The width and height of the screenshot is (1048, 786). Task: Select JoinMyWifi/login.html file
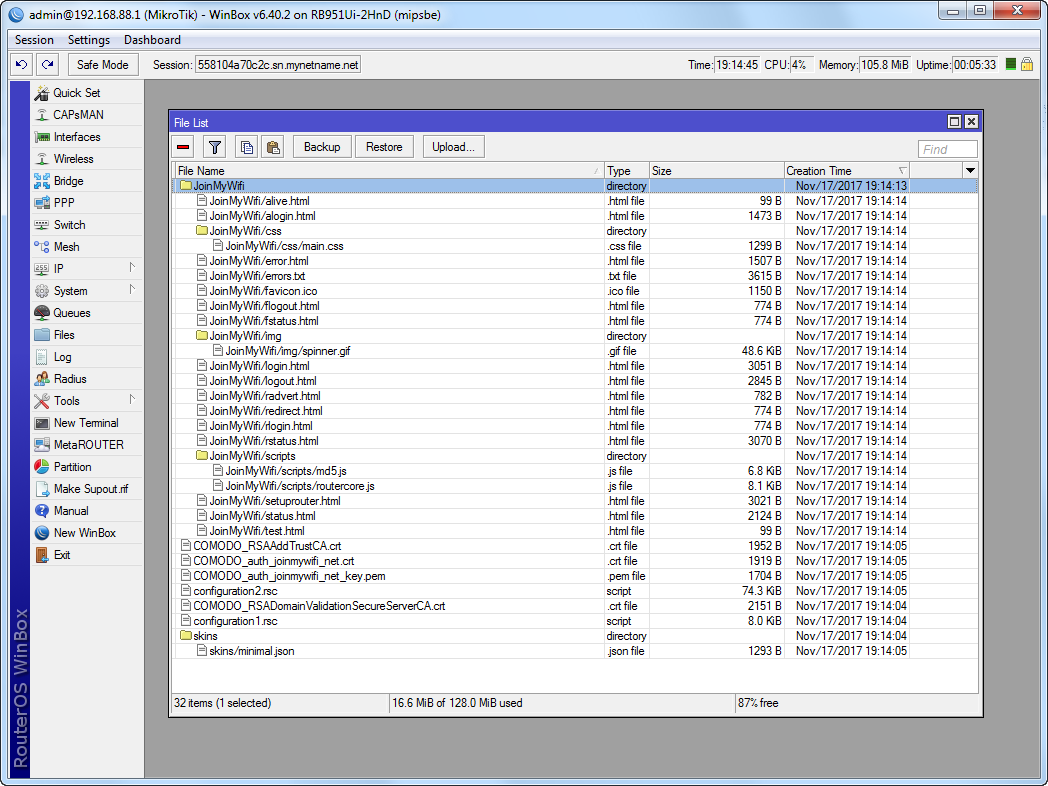(575, 366)
